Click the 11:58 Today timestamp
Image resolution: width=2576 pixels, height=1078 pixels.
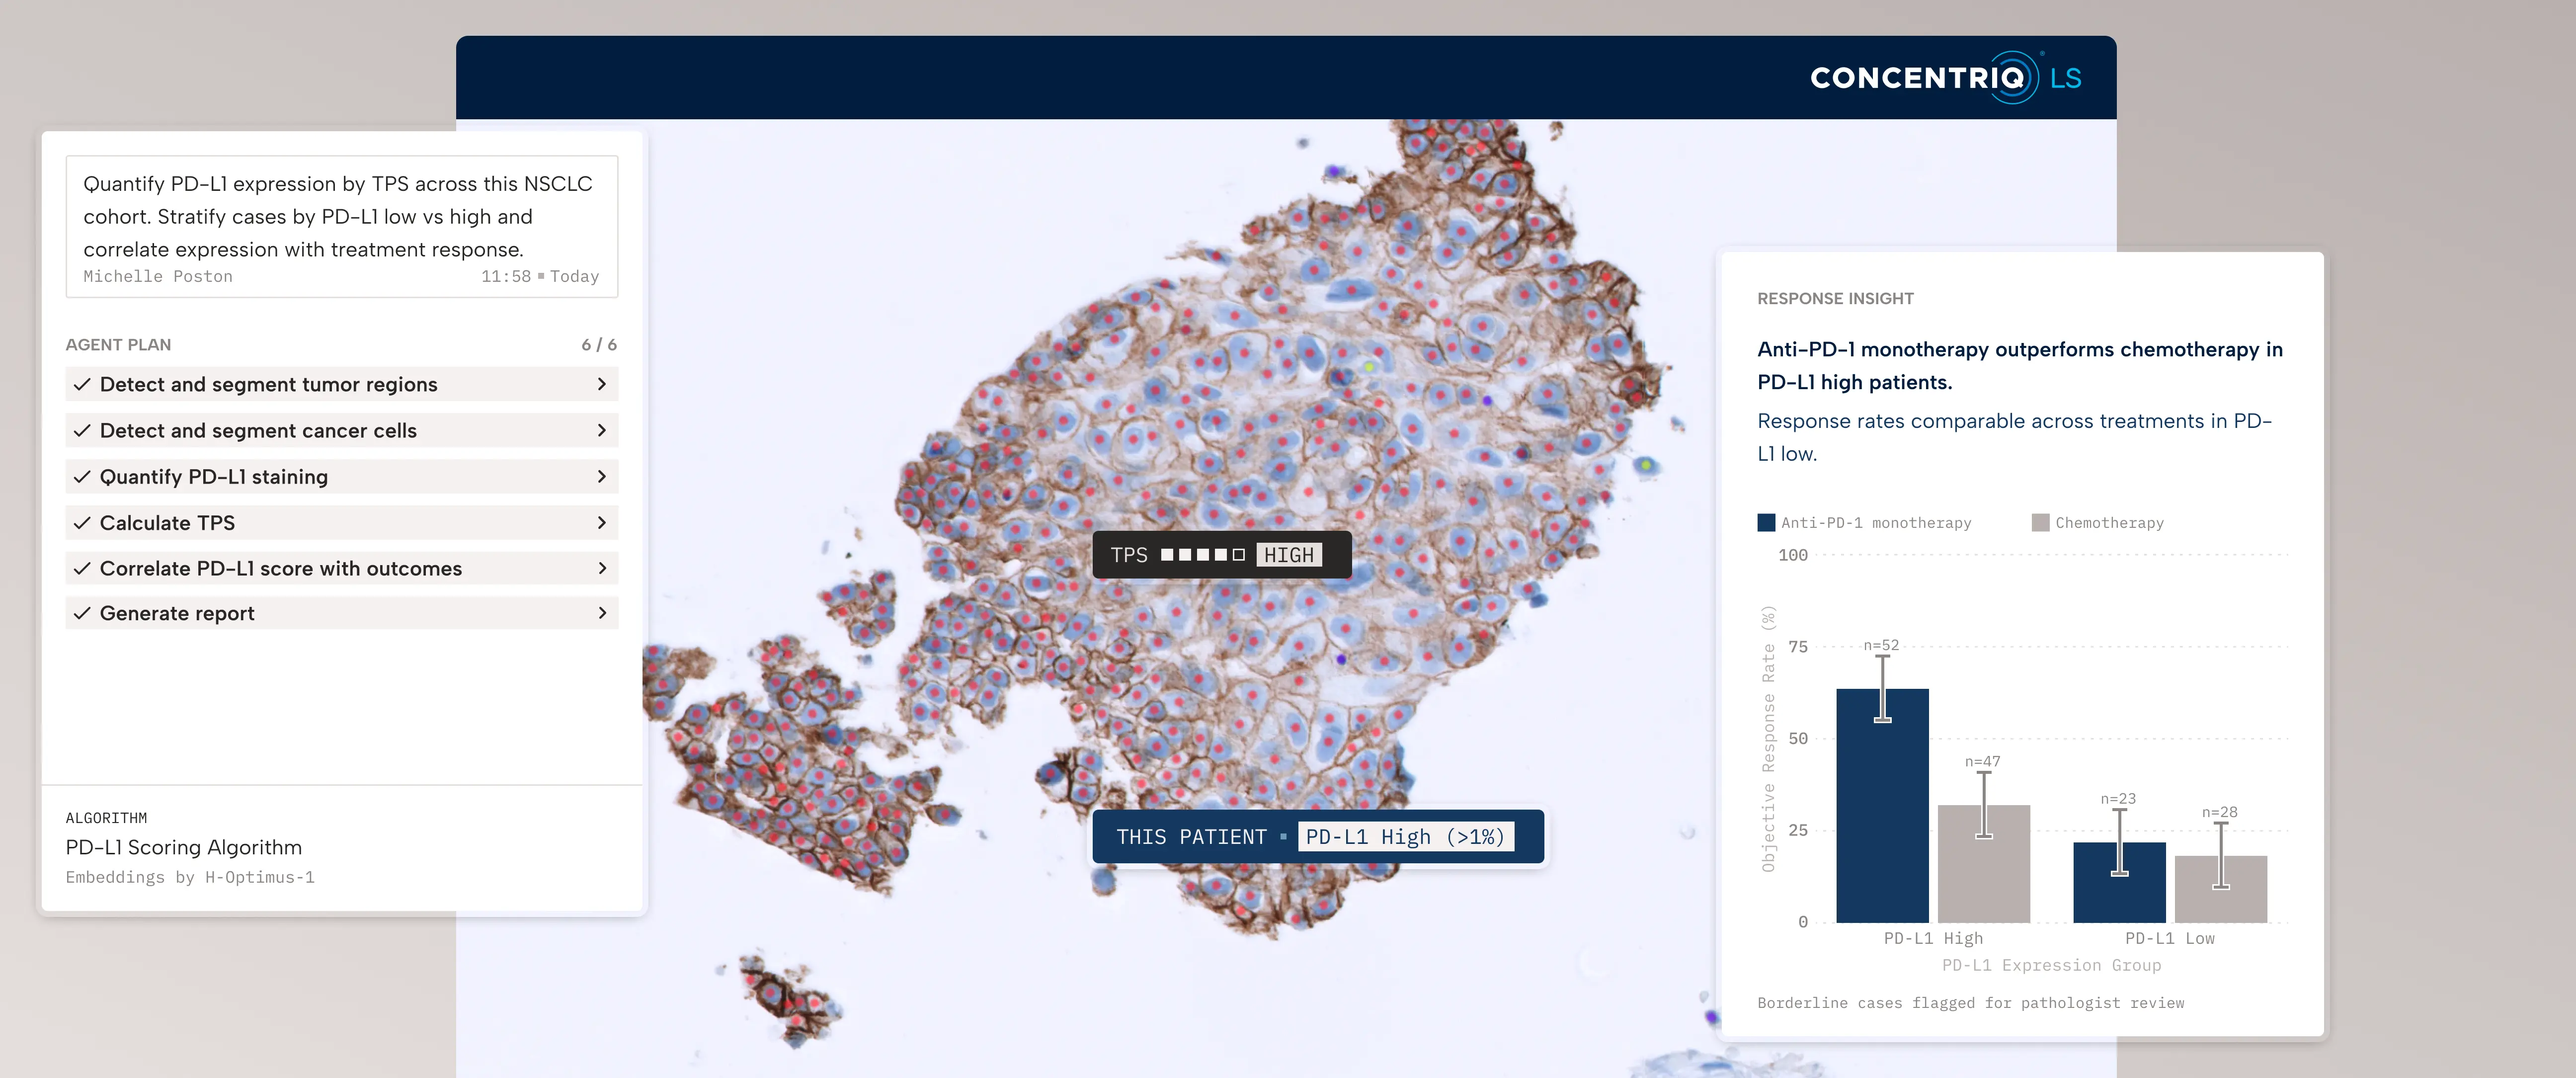pyautogui.click(x=540, y=276)
